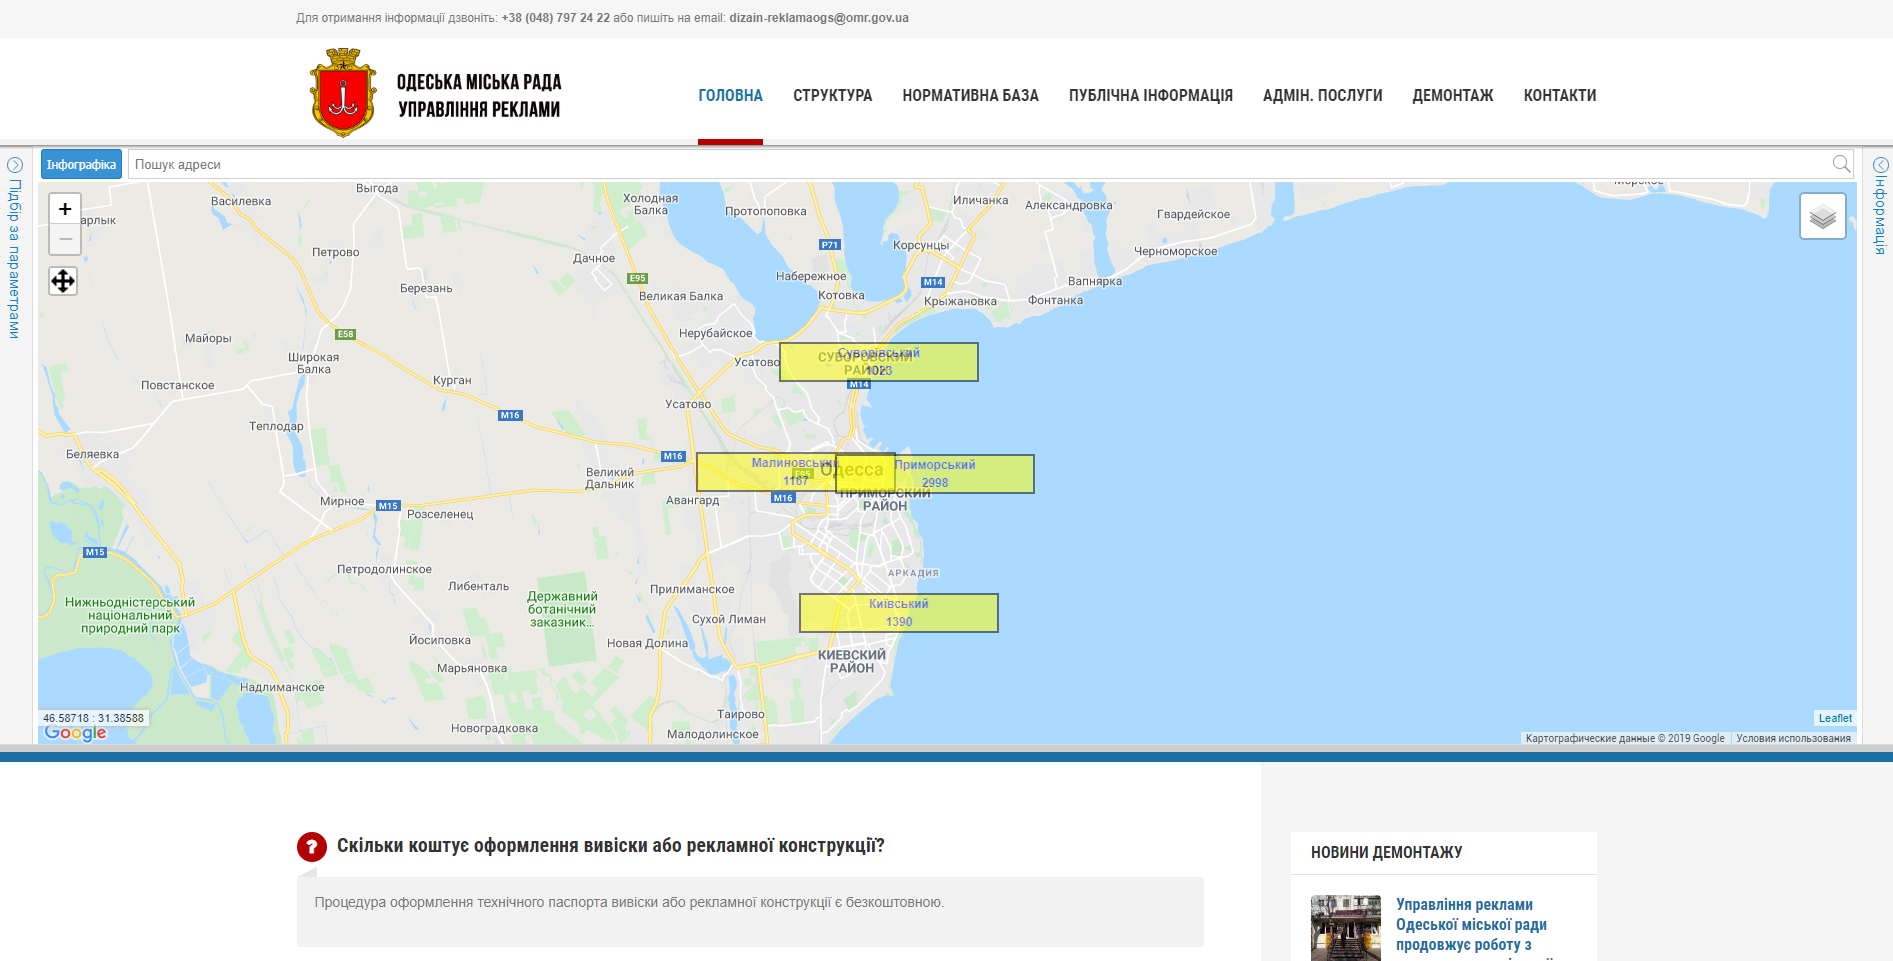
Task: Activate the pan/move arrows map control
Action: click(63, 281)
